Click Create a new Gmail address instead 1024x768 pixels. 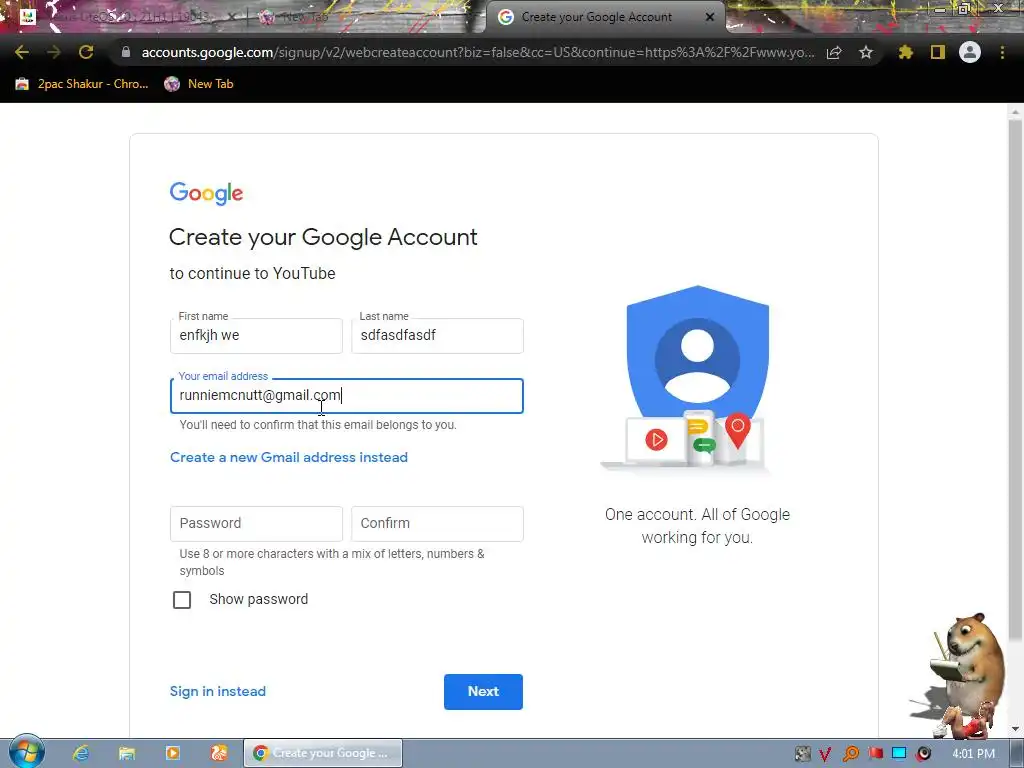pyautogui.click(x=289, y=457)
